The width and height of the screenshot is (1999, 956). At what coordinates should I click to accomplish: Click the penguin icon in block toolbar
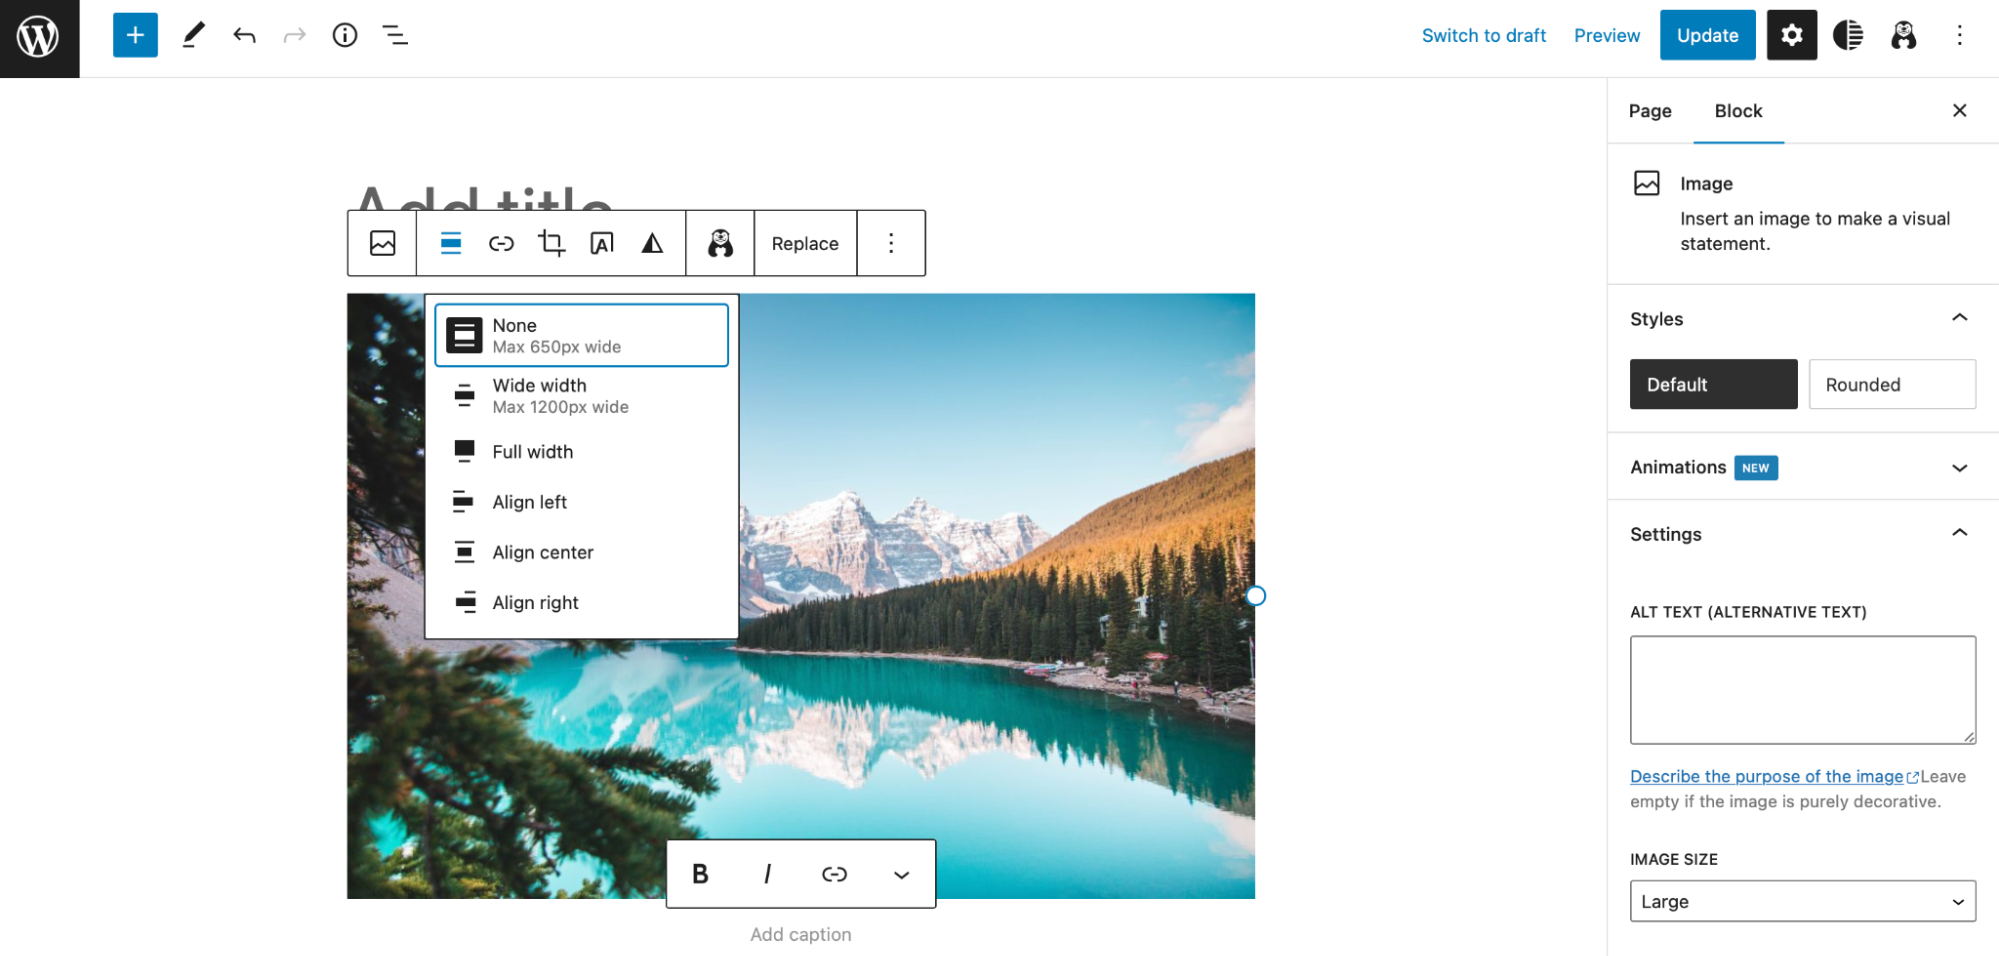pyautogui.click(x=720, y=243)
